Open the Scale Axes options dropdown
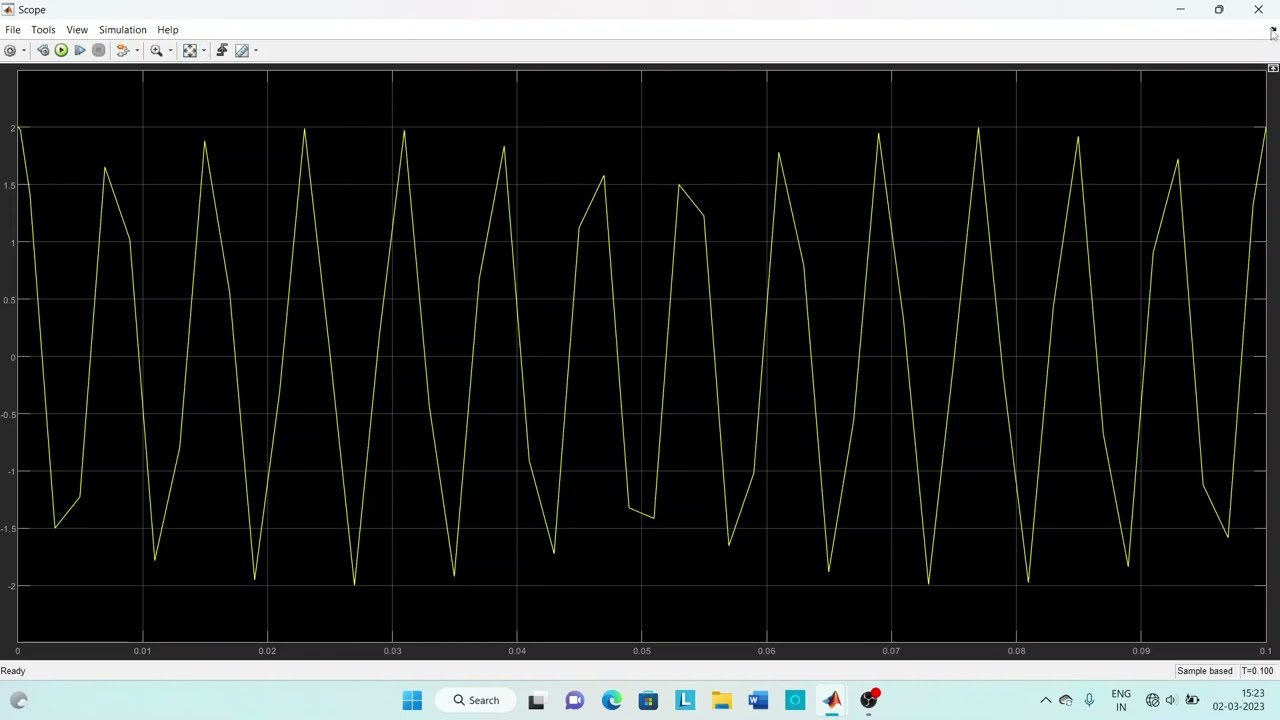Image resolution: width=1280 pixels, height=720 pixels. tap(203, 50)
